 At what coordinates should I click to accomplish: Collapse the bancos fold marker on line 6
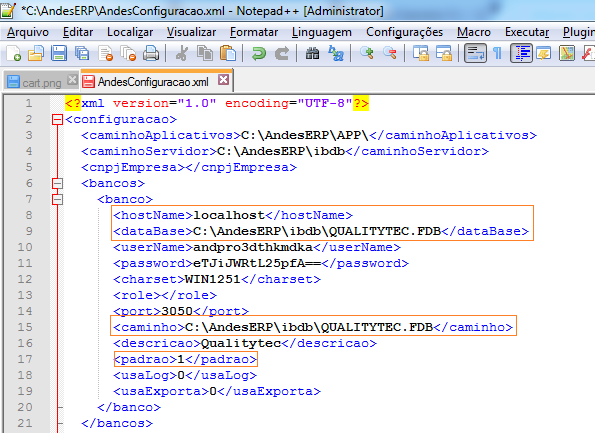tap(57, 184)
